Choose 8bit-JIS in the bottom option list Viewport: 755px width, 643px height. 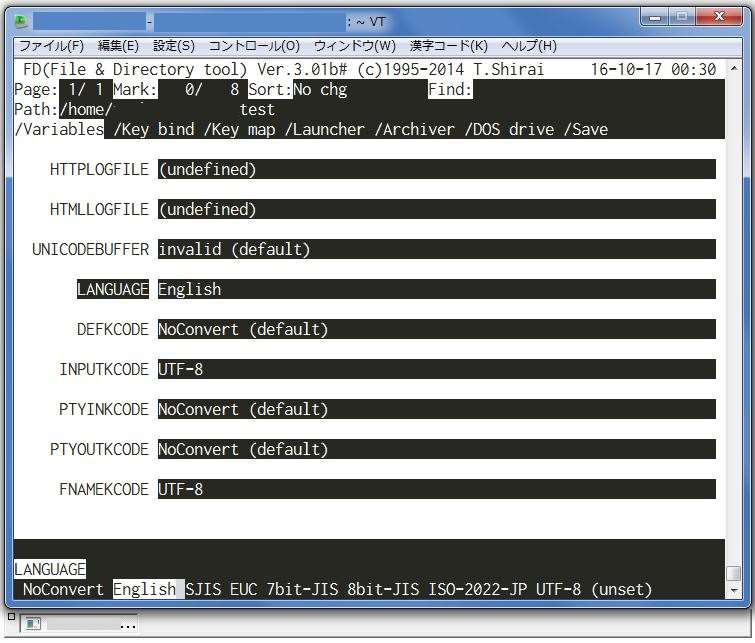click(x=383, y=590)
